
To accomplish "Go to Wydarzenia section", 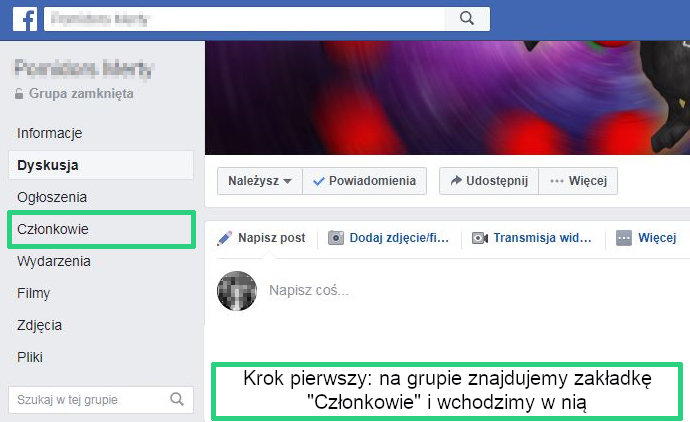I will [54, 261].
